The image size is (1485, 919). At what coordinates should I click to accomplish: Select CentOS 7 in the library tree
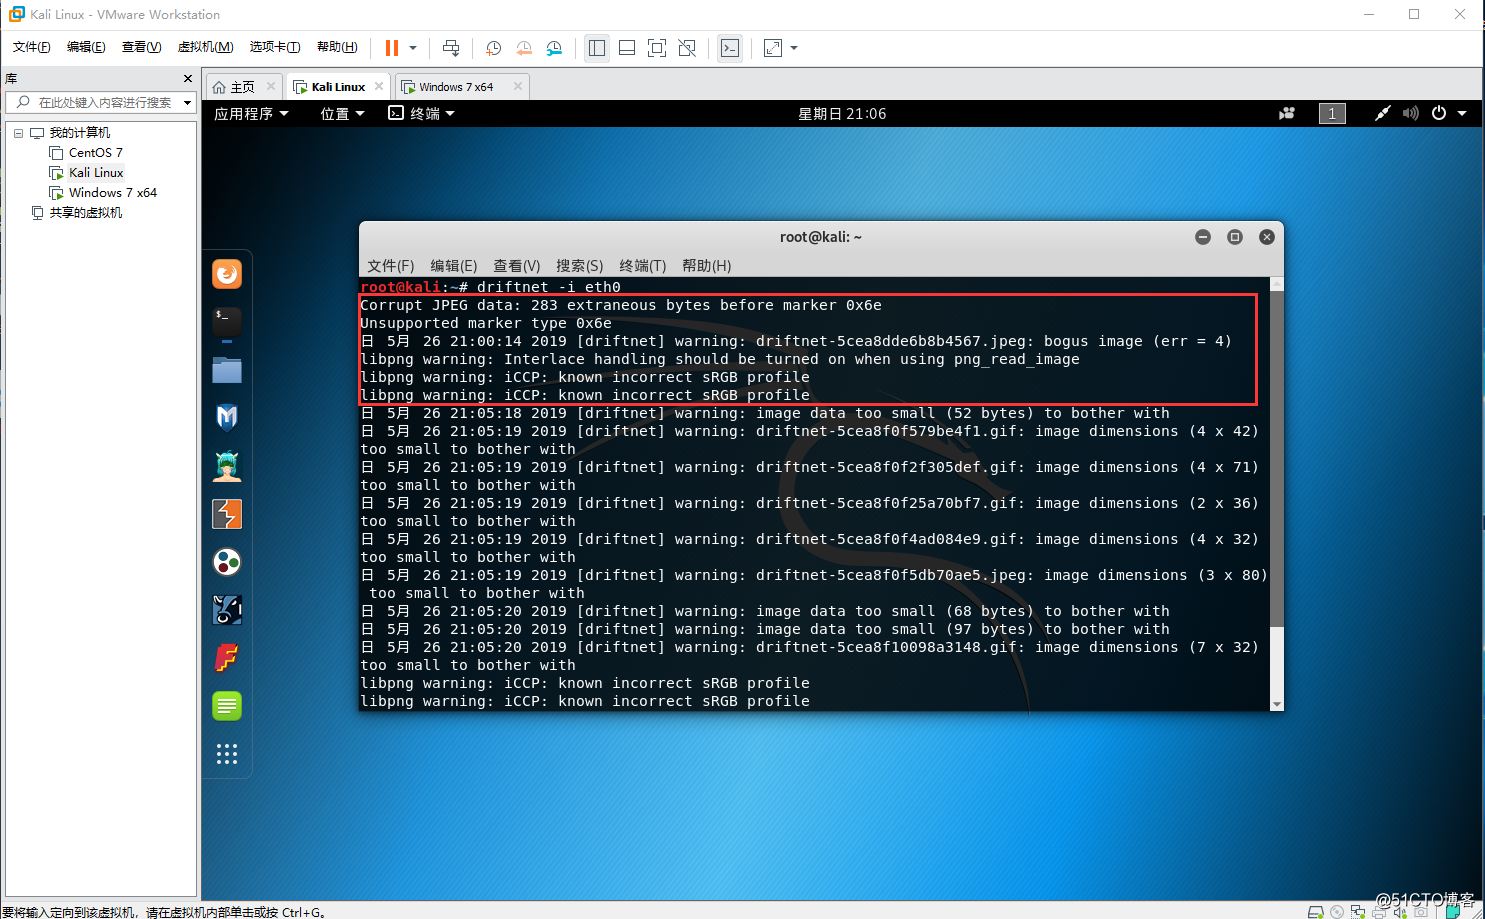(x=96, y=153)
